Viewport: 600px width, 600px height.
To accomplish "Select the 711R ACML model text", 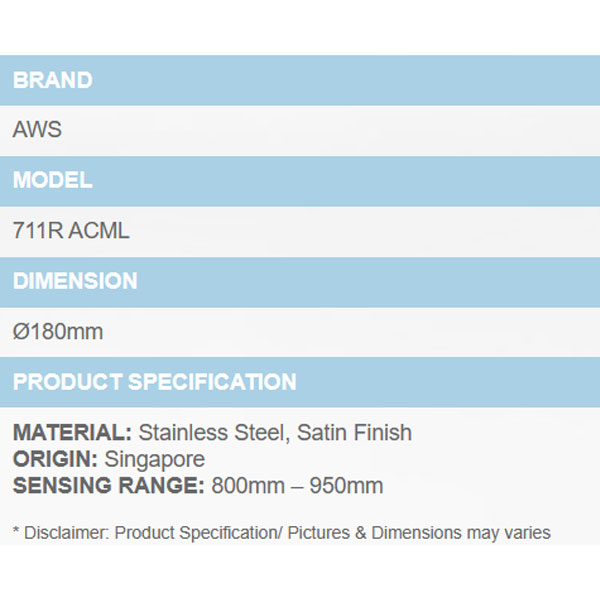I will click(71, 231).
